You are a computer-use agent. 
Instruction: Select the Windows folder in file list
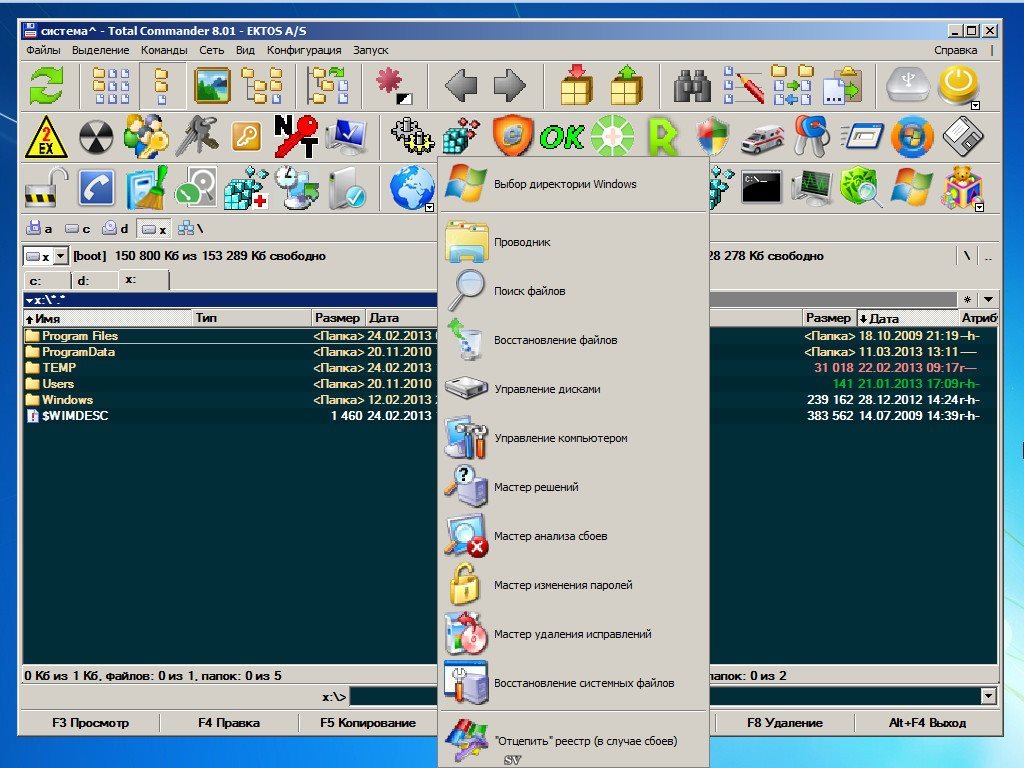(67, 400)
